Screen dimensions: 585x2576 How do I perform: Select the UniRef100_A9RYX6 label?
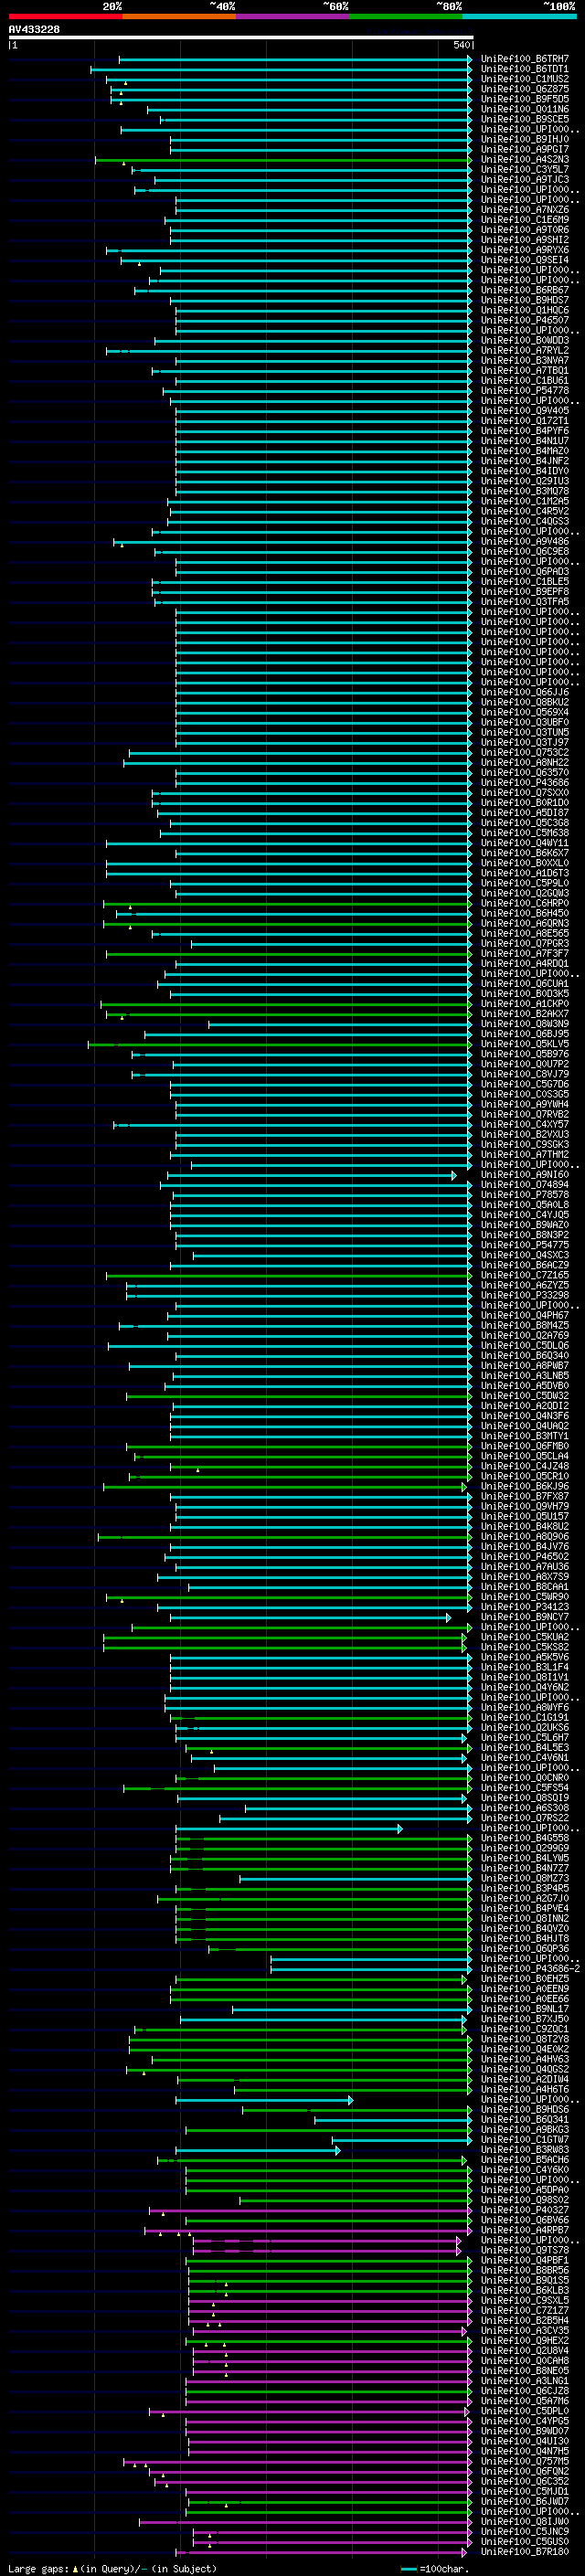click(524, 250)
